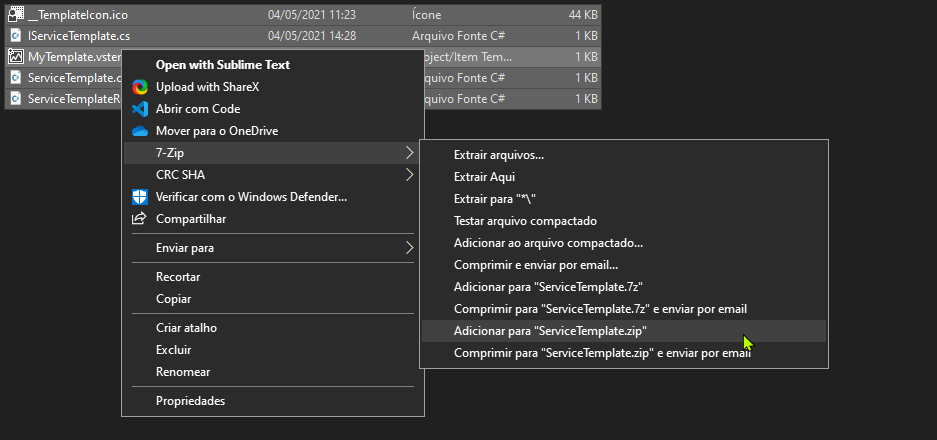Click Arquivo Fonte C# type for IServiceTemplate.cs
Viewport: 937px width, 440px height.
point(458,36)
